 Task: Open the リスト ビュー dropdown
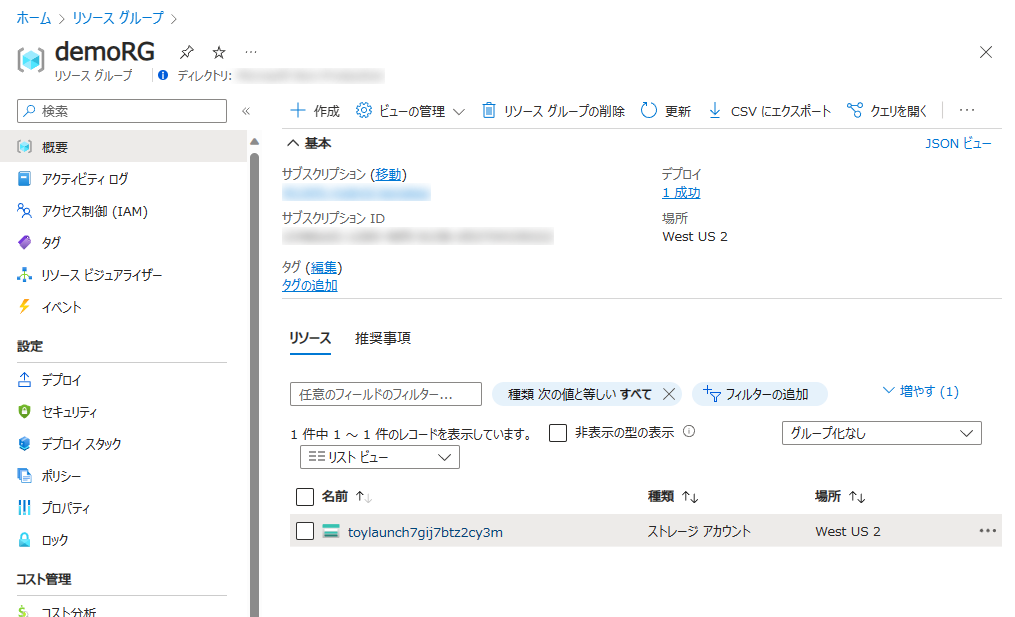pyautogui.click(x=379, y=457)
